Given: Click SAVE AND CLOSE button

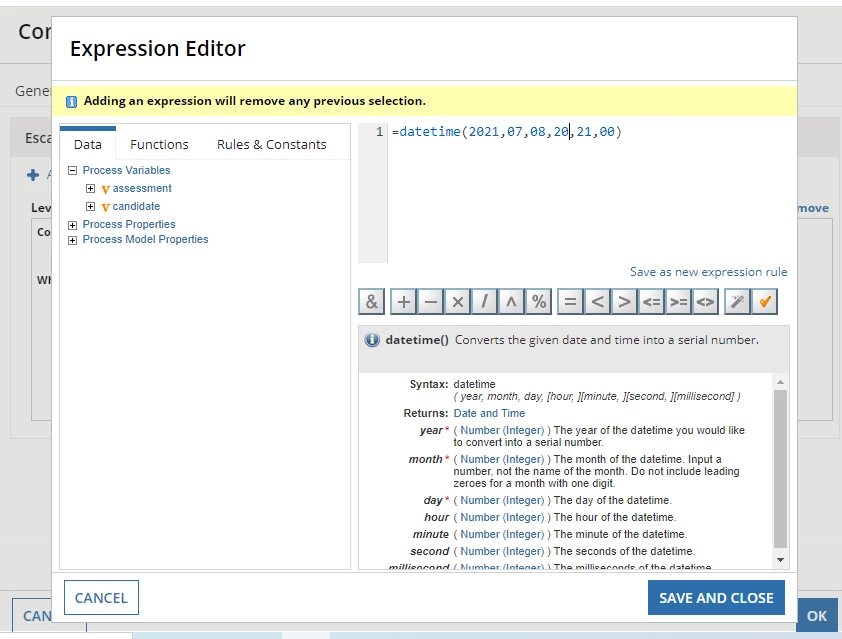Looking at the screenshot, I should click(716, 598).
